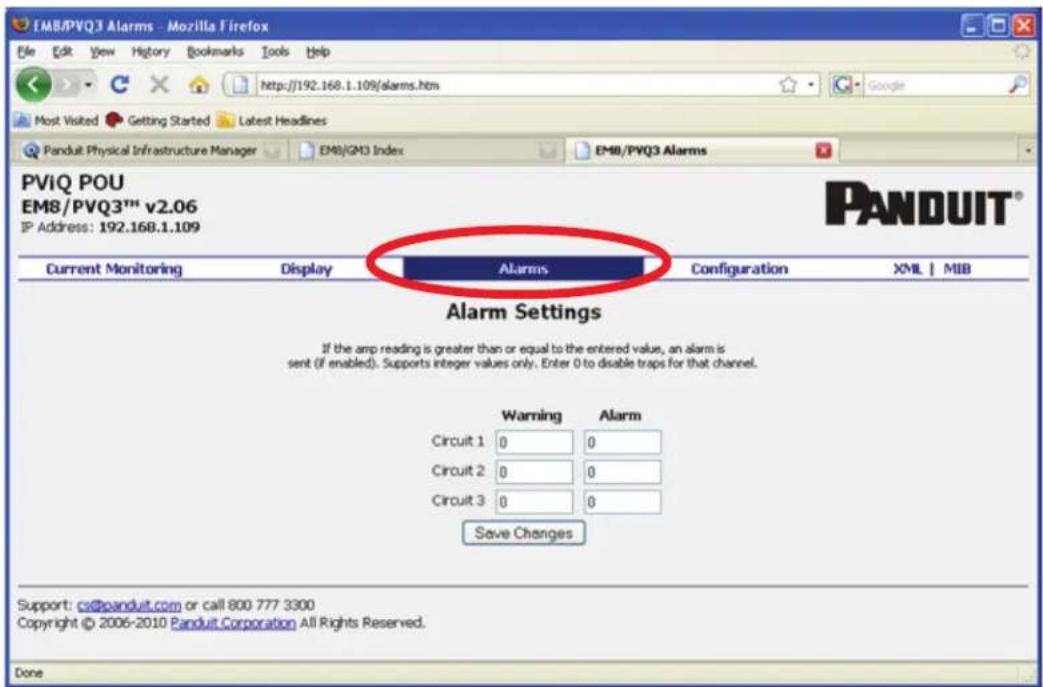
Task: Click Circuit 1 Warning field
Action: 534,442
